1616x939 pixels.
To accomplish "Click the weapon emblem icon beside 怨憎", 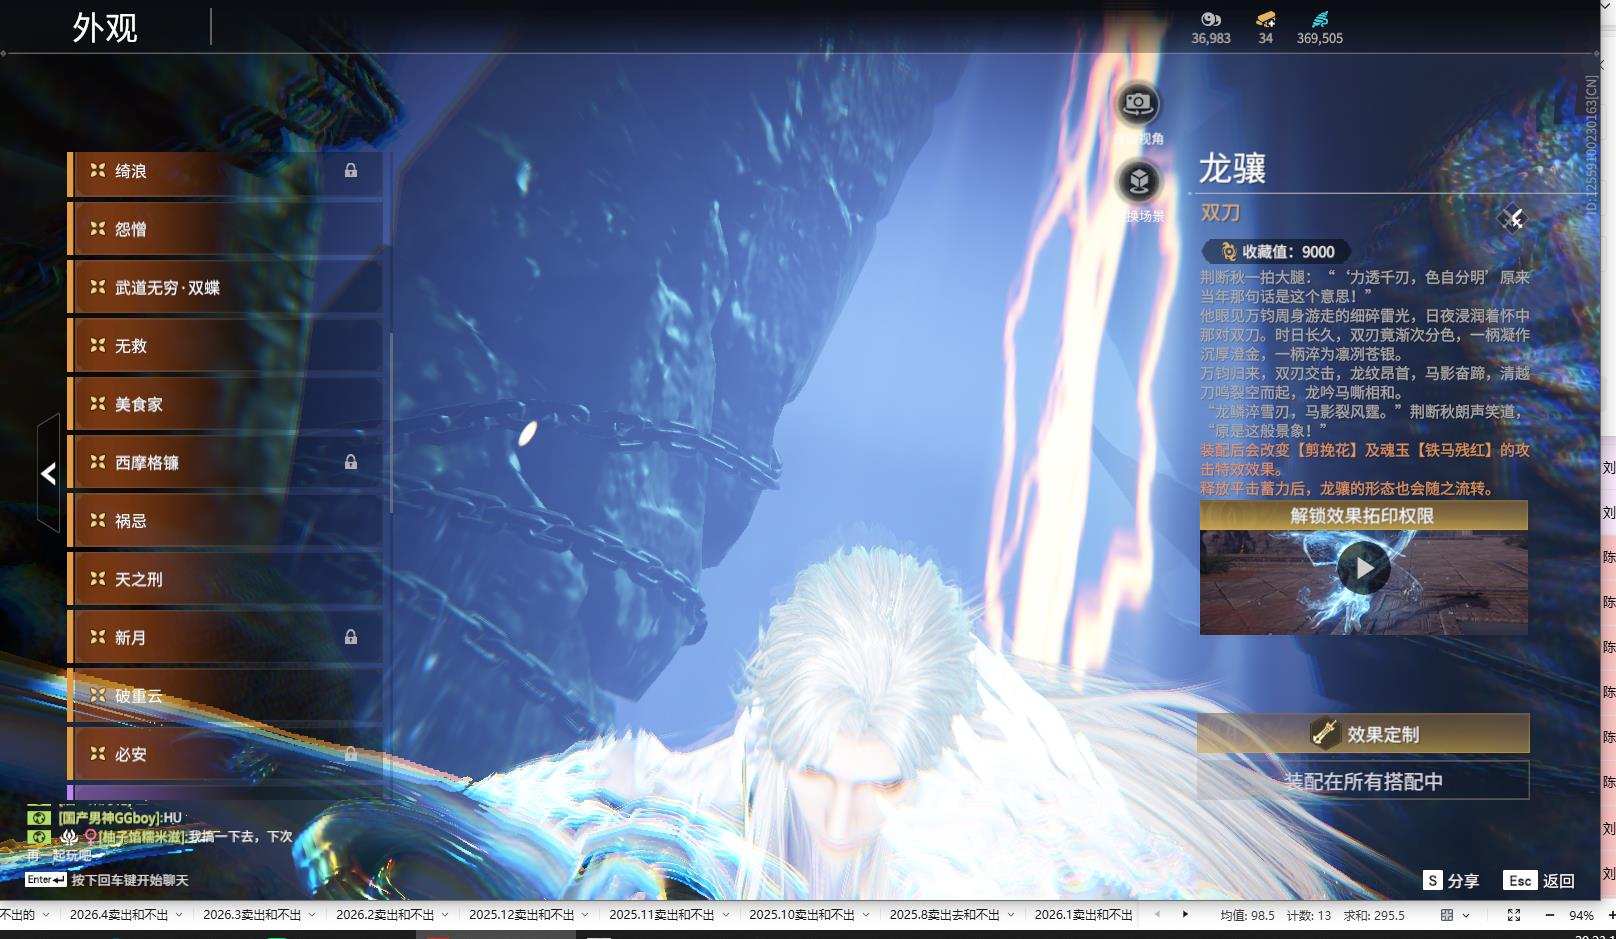I will pos(98,229).
